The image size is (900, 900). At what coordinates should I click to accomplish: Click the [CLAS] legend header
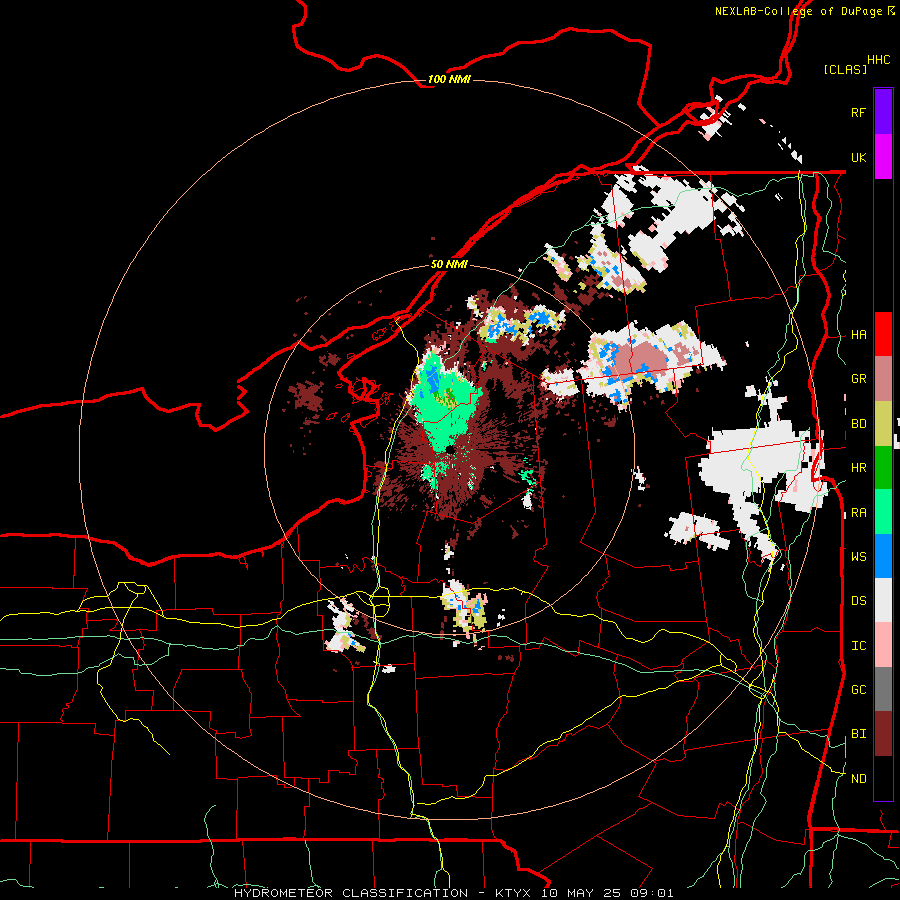coord(845,69)
